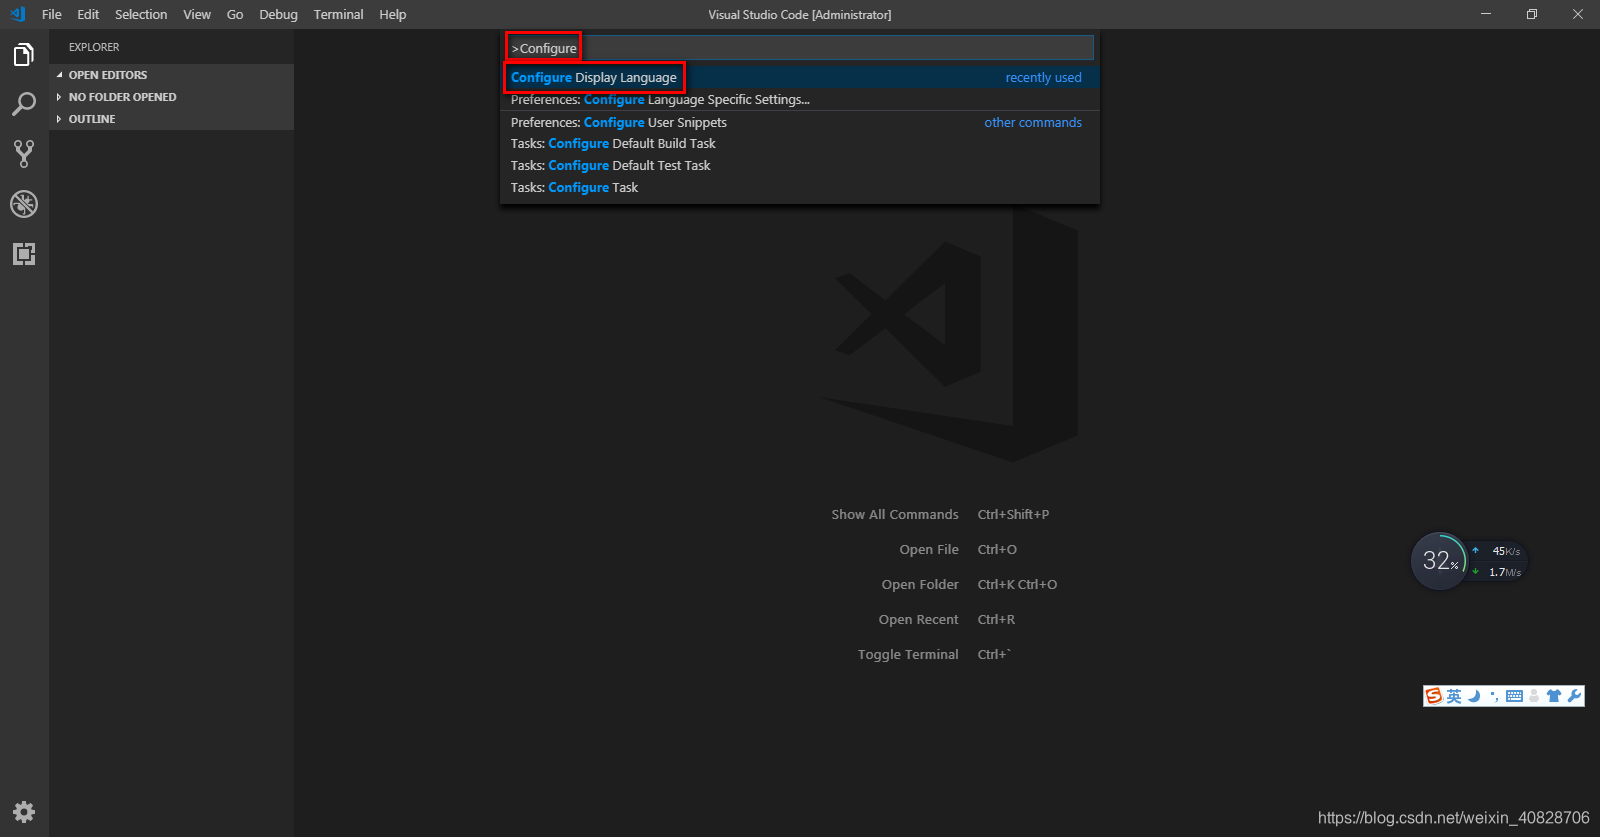This screenshot has width=1600, height=837.
Task: Select Configure User Snippets command
Action: (800, 122)
